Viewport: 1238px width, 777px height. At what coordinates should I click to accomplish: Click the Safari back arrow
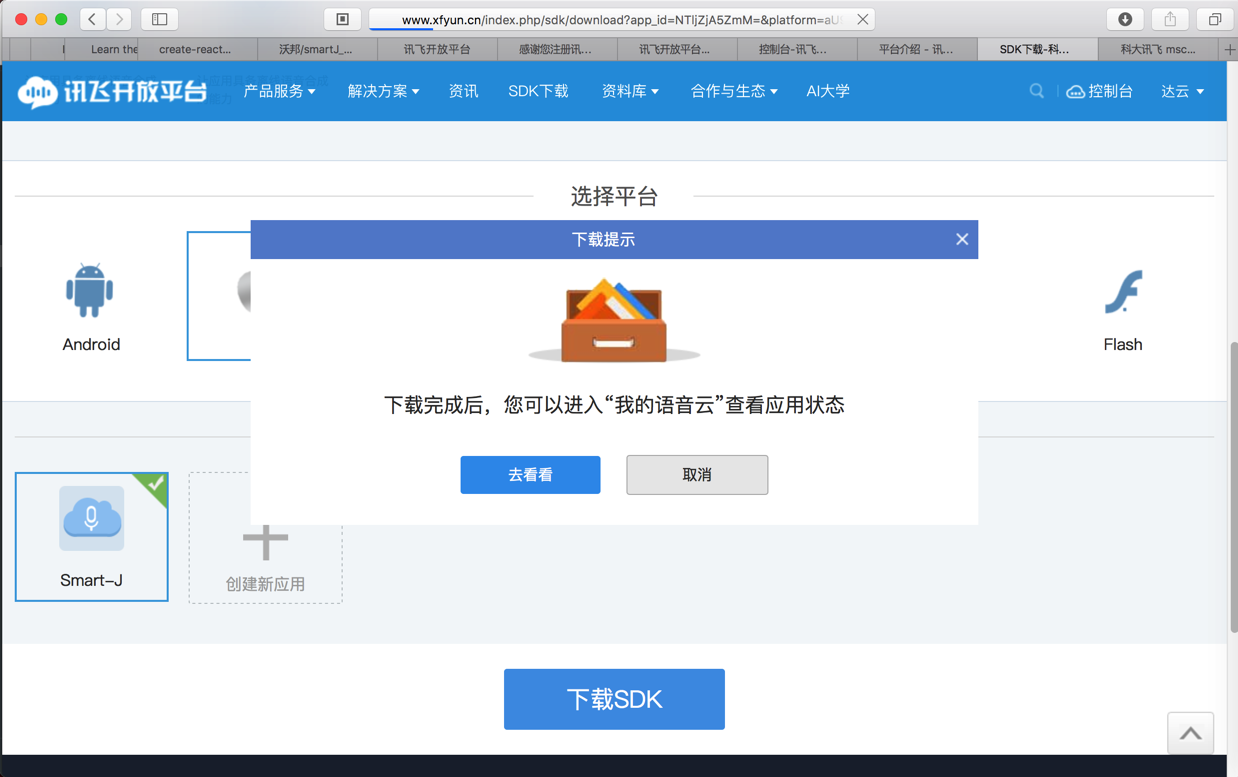[93, 19]
